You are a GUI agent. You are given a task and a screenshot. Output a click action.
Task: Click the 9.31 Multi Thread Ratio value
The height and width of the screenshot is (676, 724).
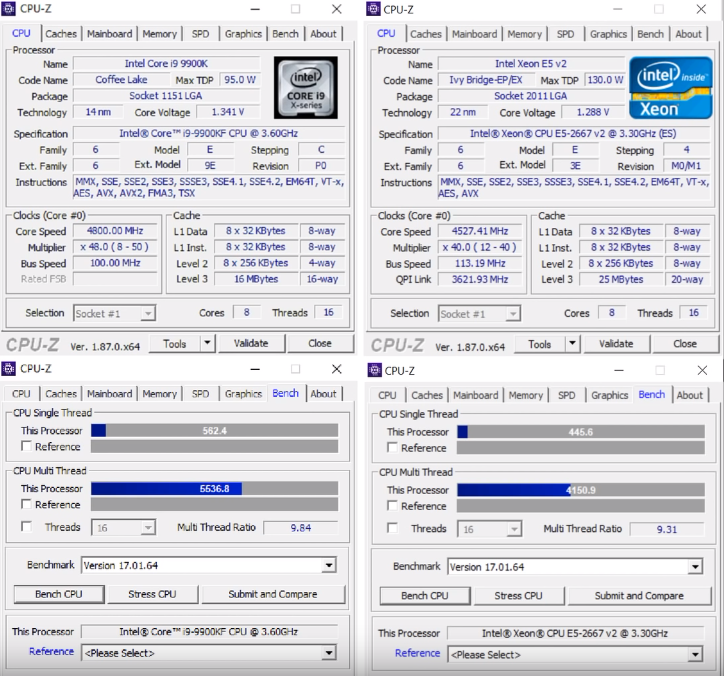667,529
